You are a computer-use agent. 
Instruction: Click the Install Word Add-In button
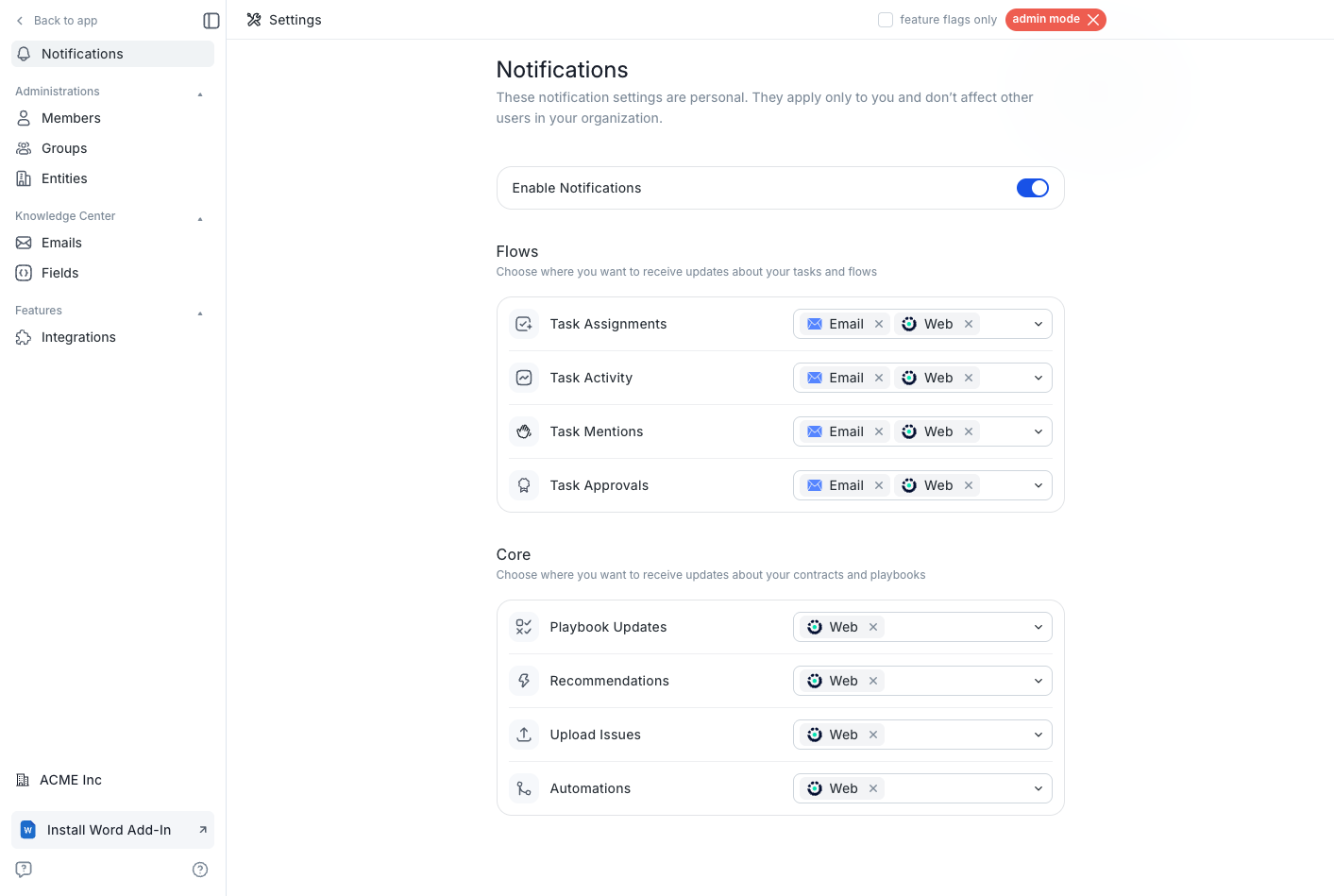pyautogui.click(x=112, y=830)
